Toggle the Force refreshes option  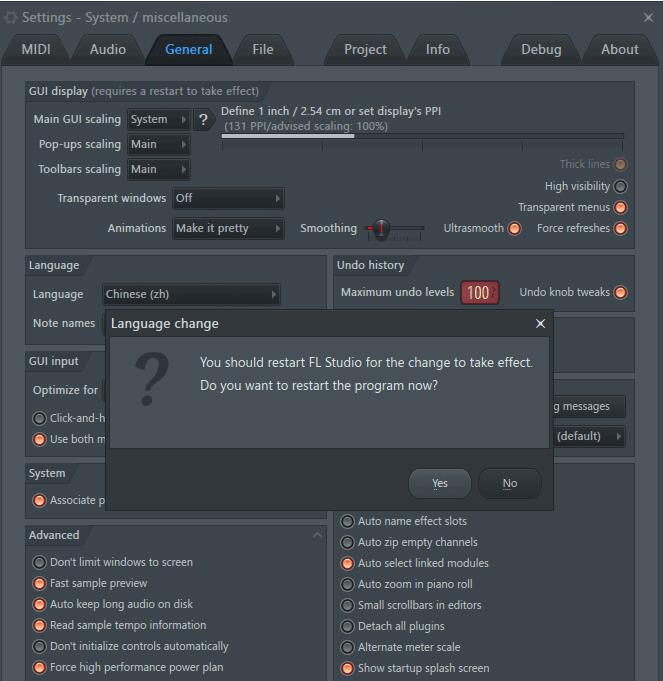click(620, 228)
